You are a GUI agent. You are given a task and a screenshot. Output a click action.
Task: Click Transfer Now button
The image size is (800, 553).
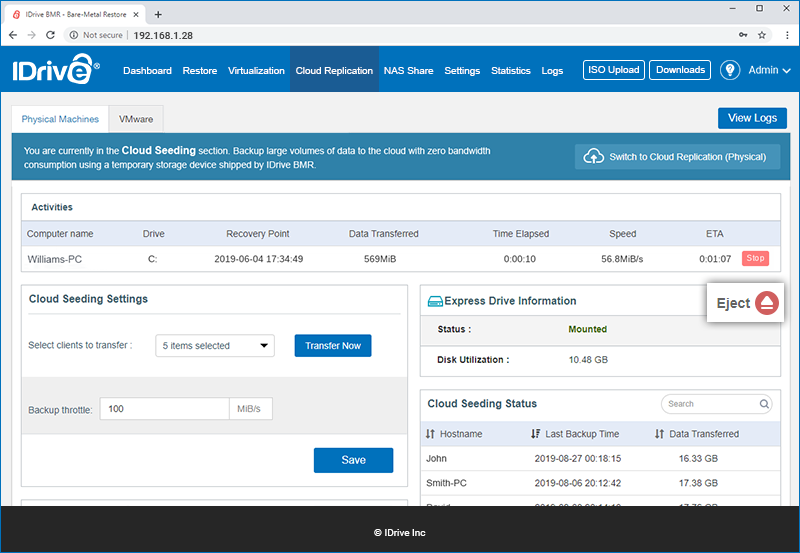point(333,346)
